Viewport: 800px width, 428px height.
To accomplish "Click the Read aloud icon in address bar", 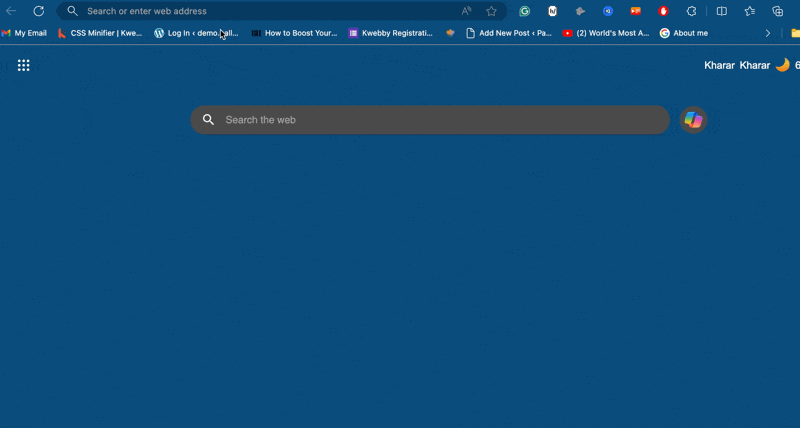I will (x=466, y=11).
